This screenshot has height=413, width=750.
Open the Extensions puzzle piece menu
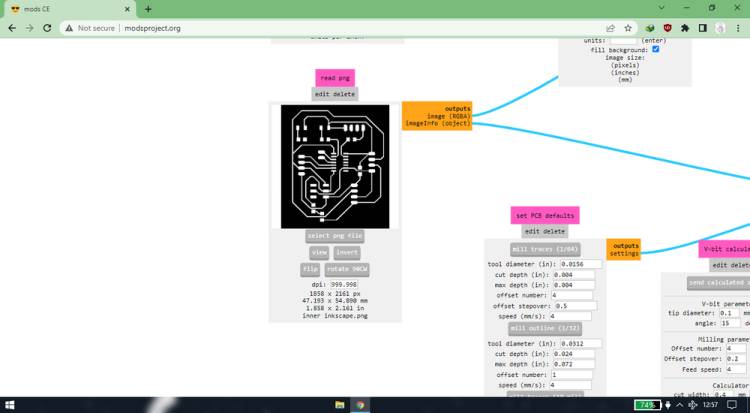point(685,28)
